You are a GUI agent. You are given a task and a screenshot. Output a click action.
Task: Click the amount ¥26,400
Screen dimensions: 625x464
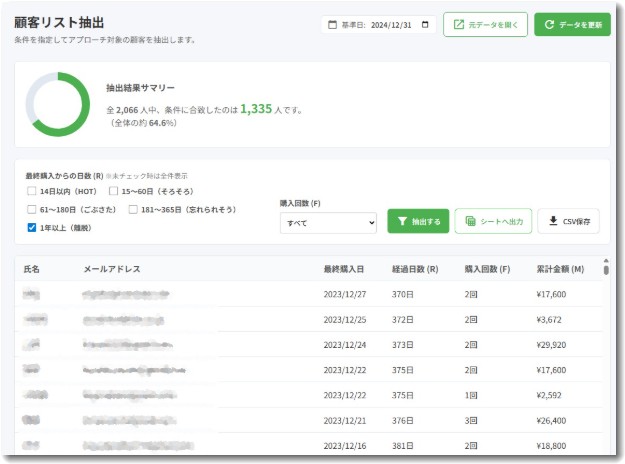point(551,421)
